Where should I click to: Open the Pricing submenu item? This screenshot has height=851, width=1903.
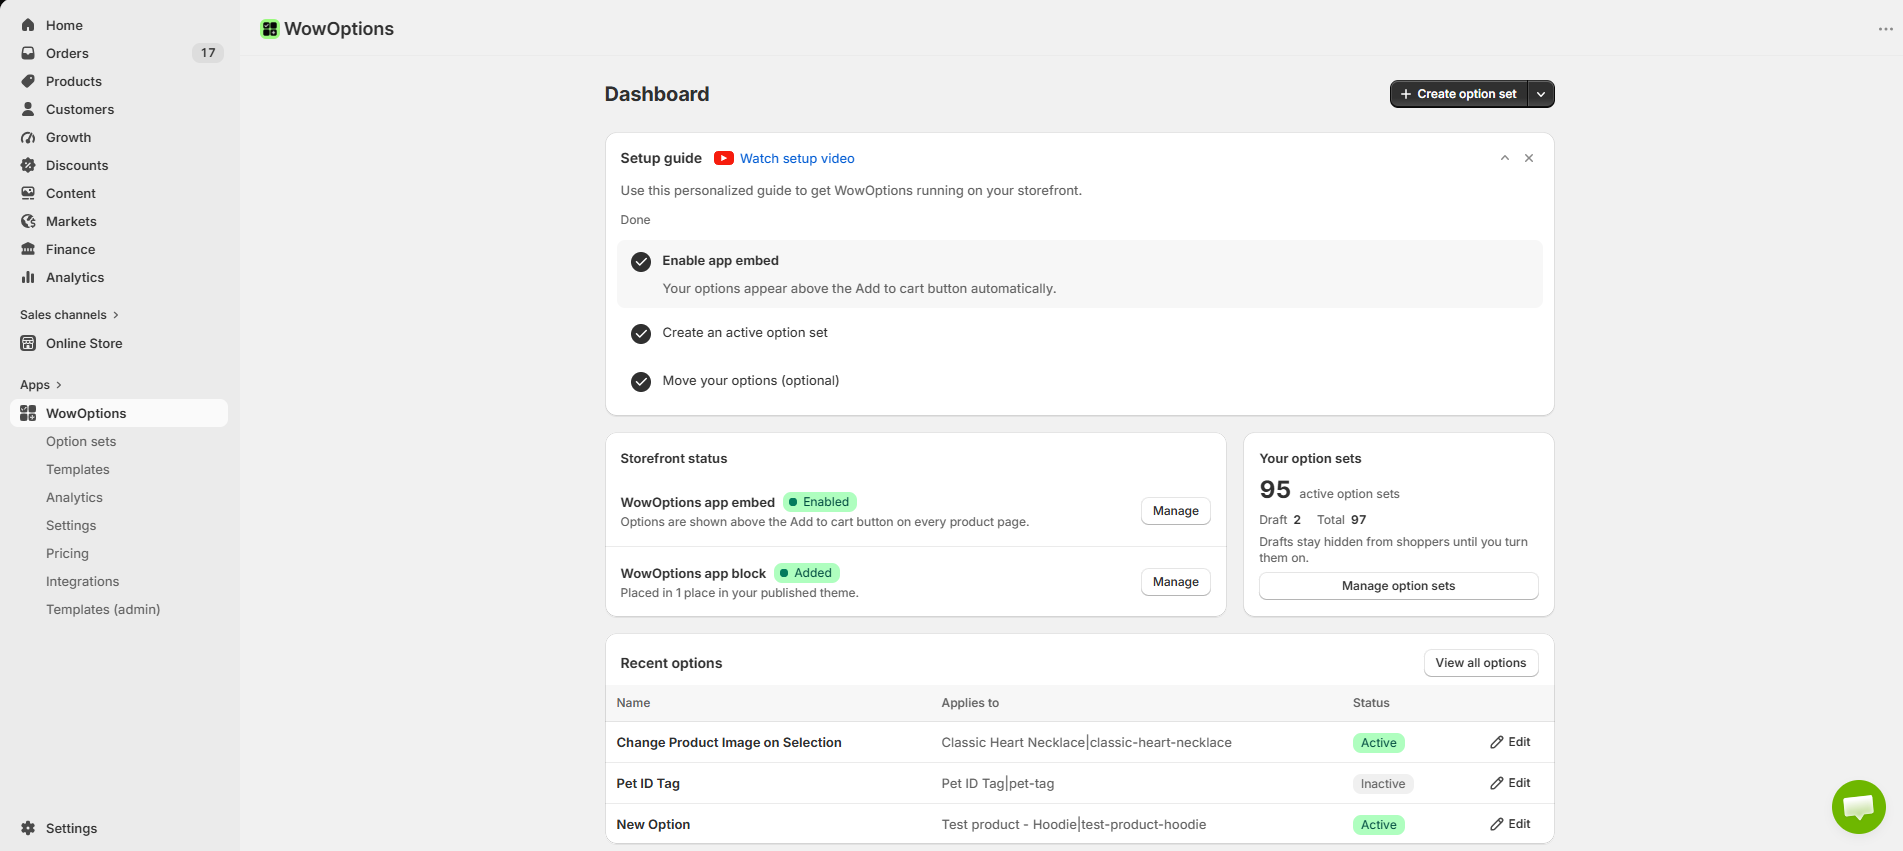tap(67, 553)
